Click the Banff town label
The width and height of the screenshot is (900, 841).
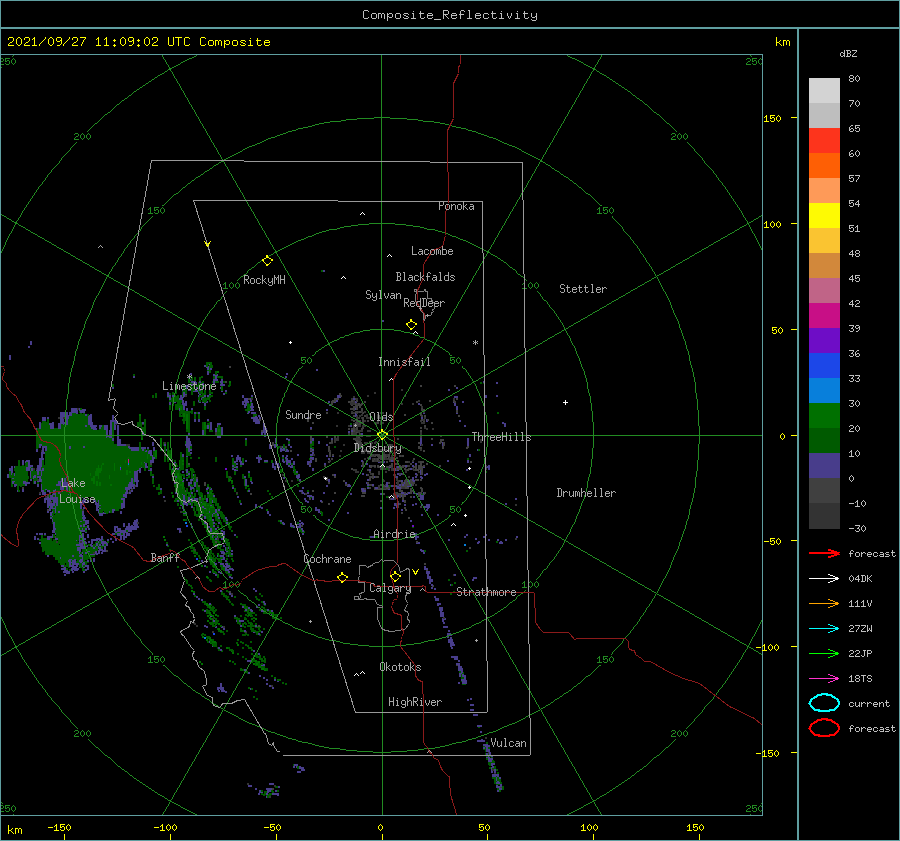click(165, 557)
